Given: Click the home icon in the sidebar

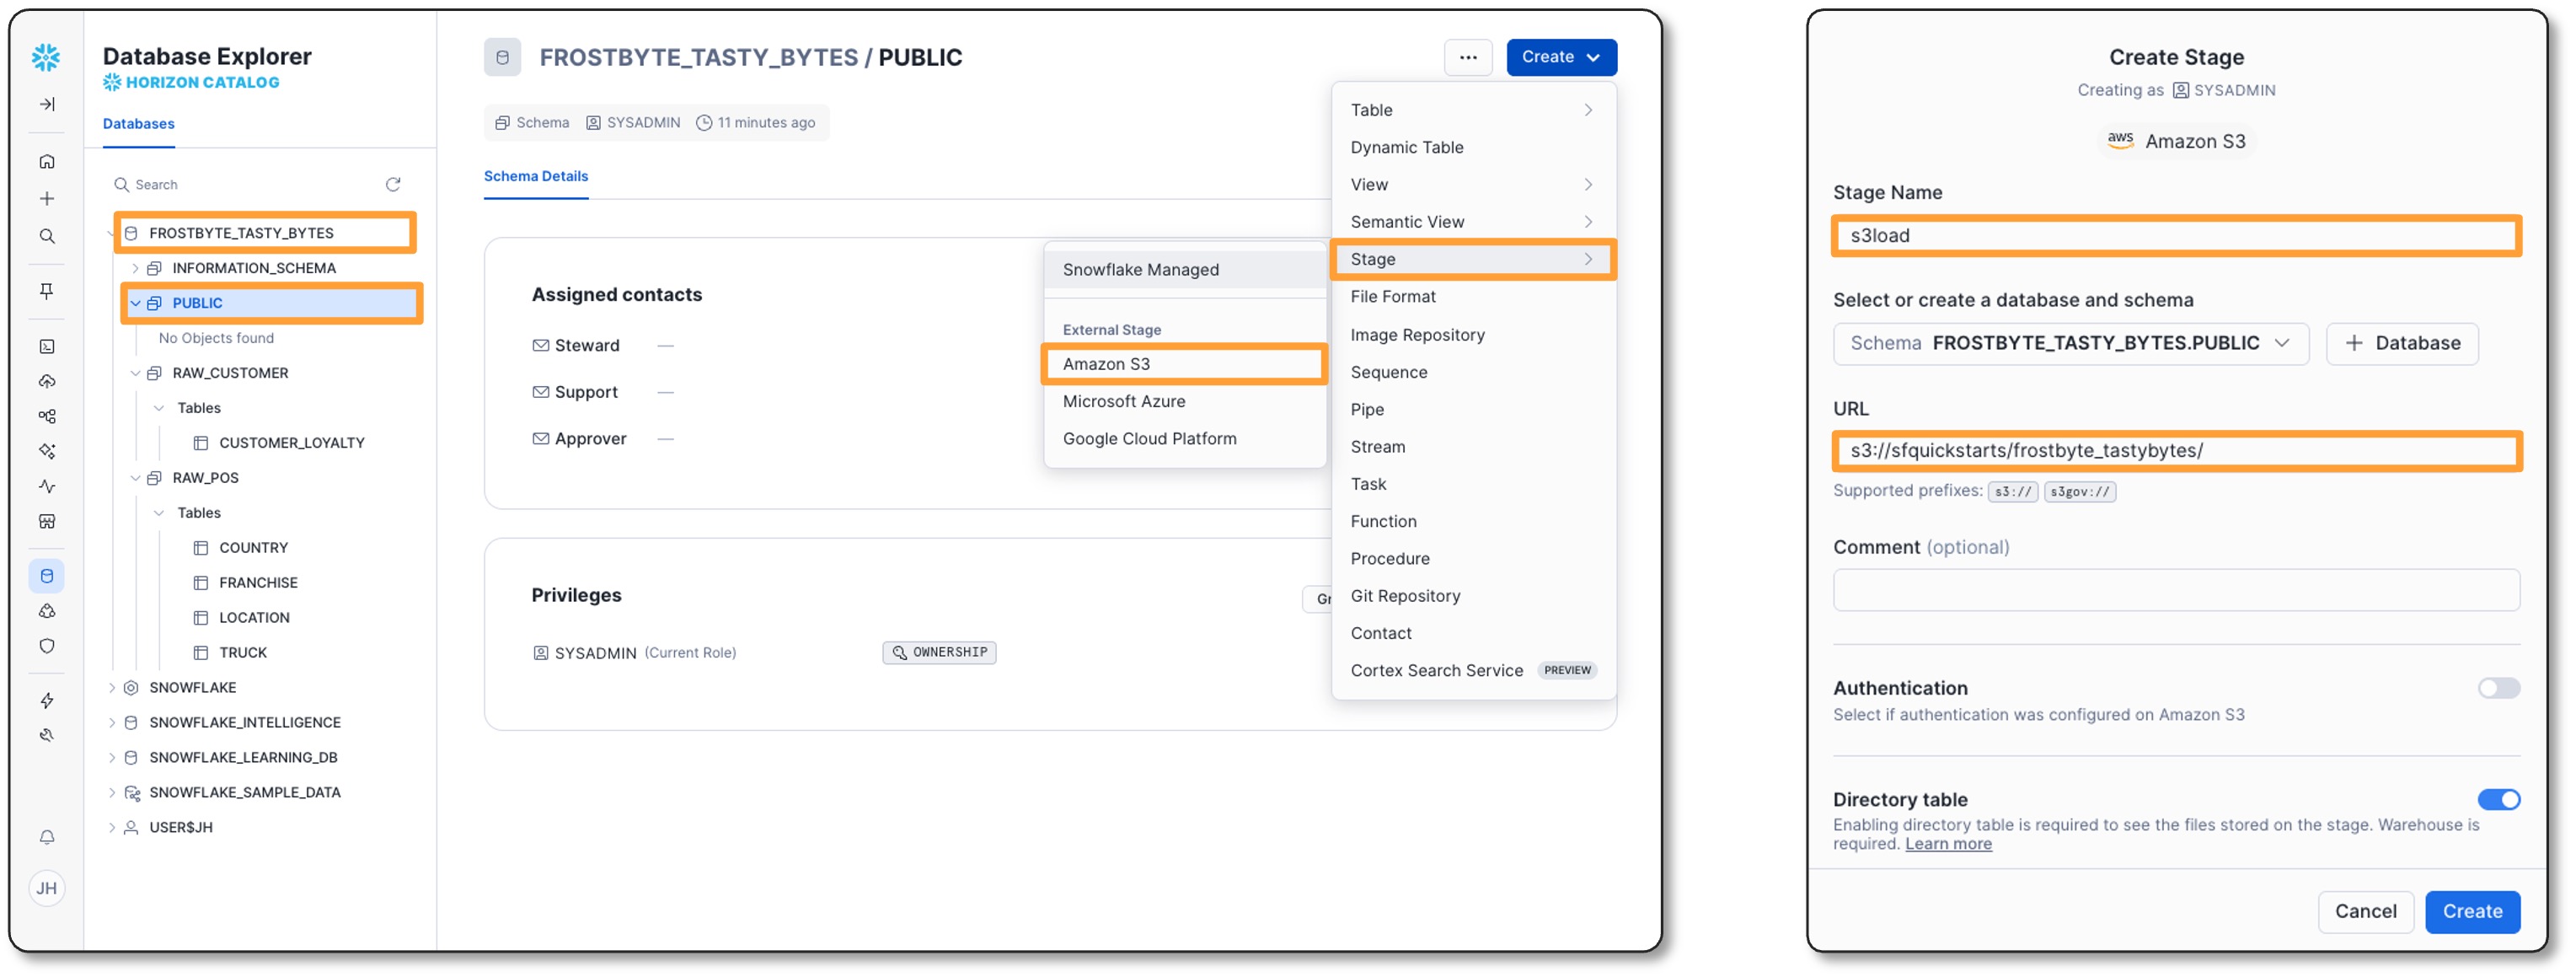Looking at the screenshot, I should click(47, 161).
